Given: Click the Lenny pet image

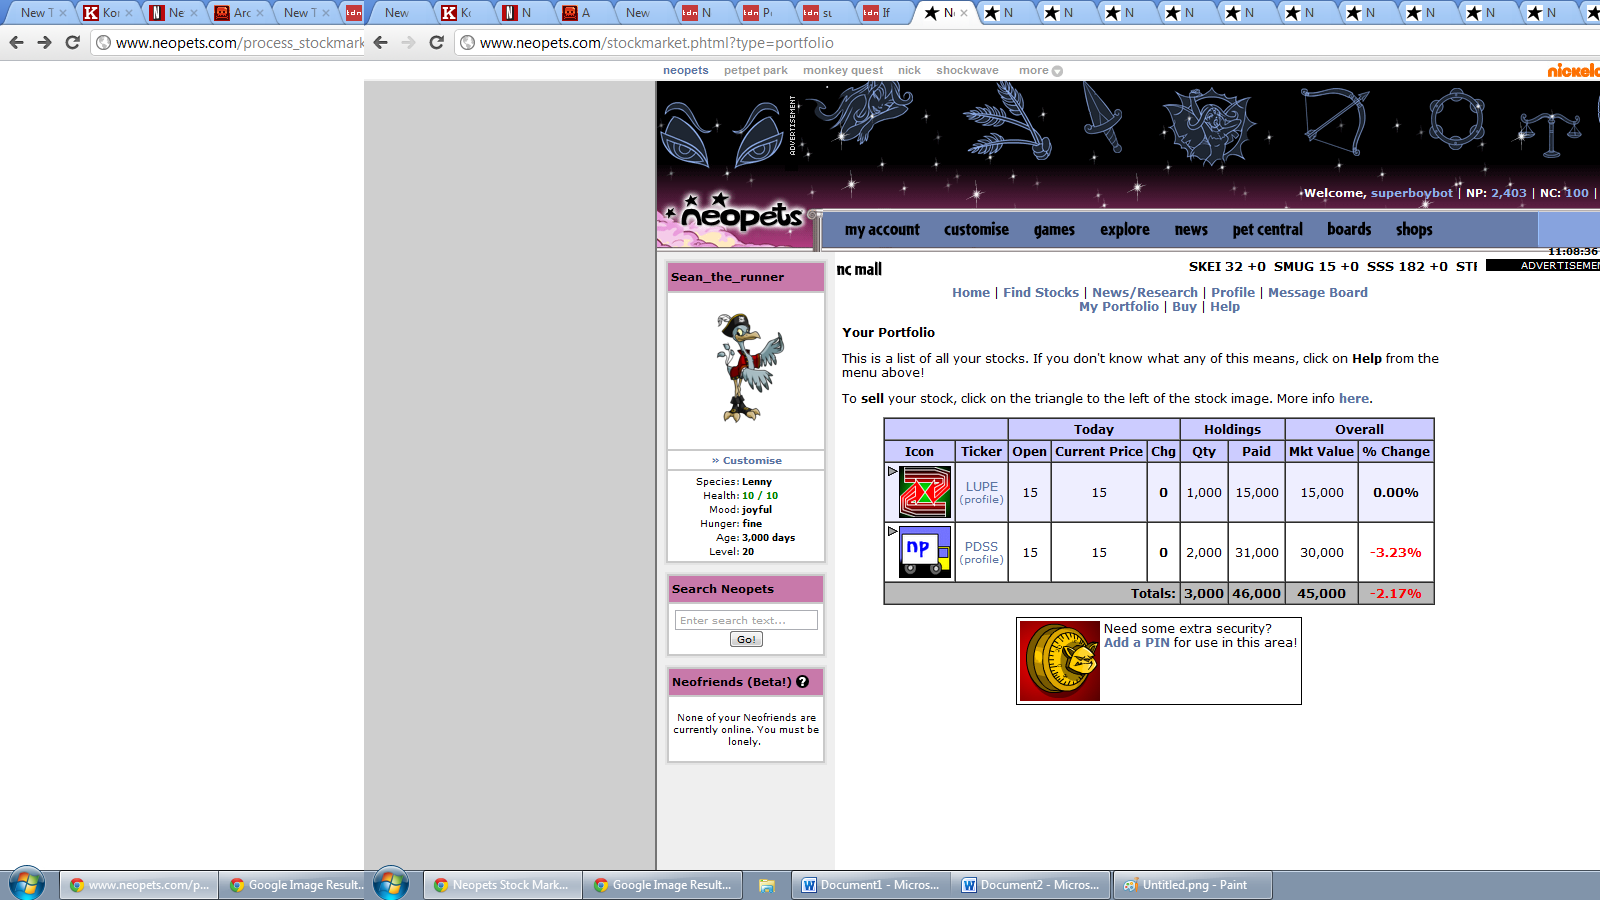Looking at the screenshot, I should [747, 367].
